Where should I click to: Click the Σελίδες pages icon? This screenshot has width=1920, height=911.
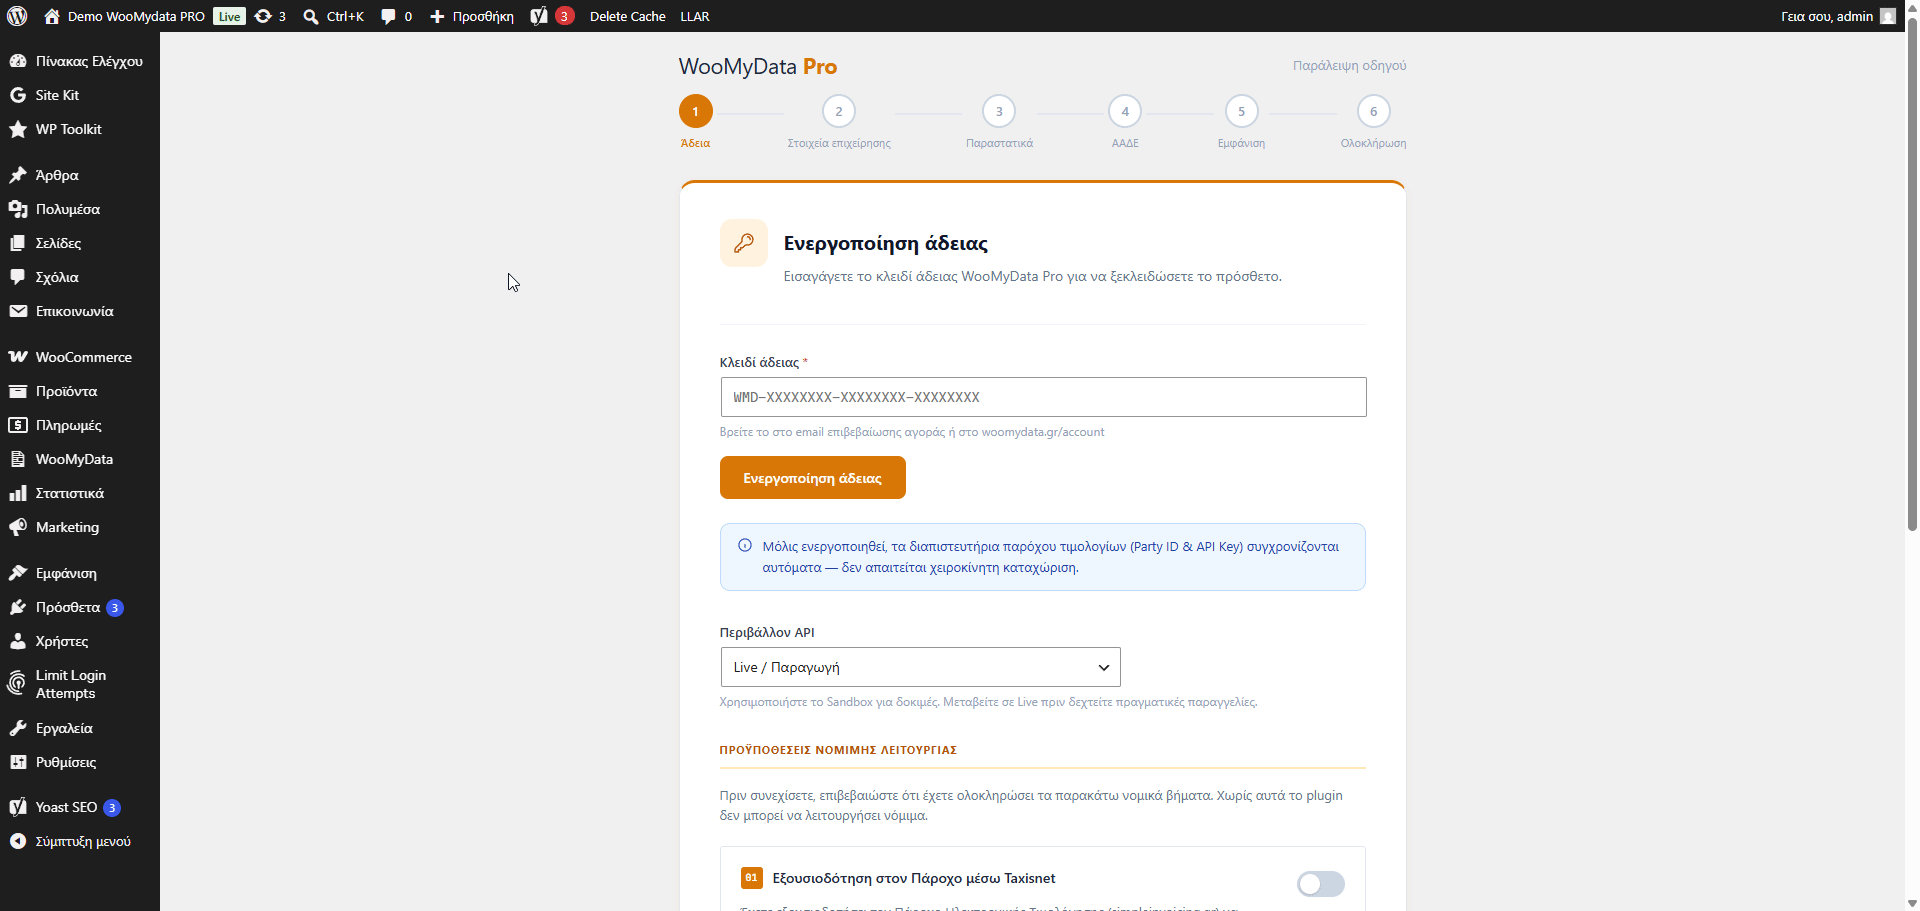coord(18,243)
